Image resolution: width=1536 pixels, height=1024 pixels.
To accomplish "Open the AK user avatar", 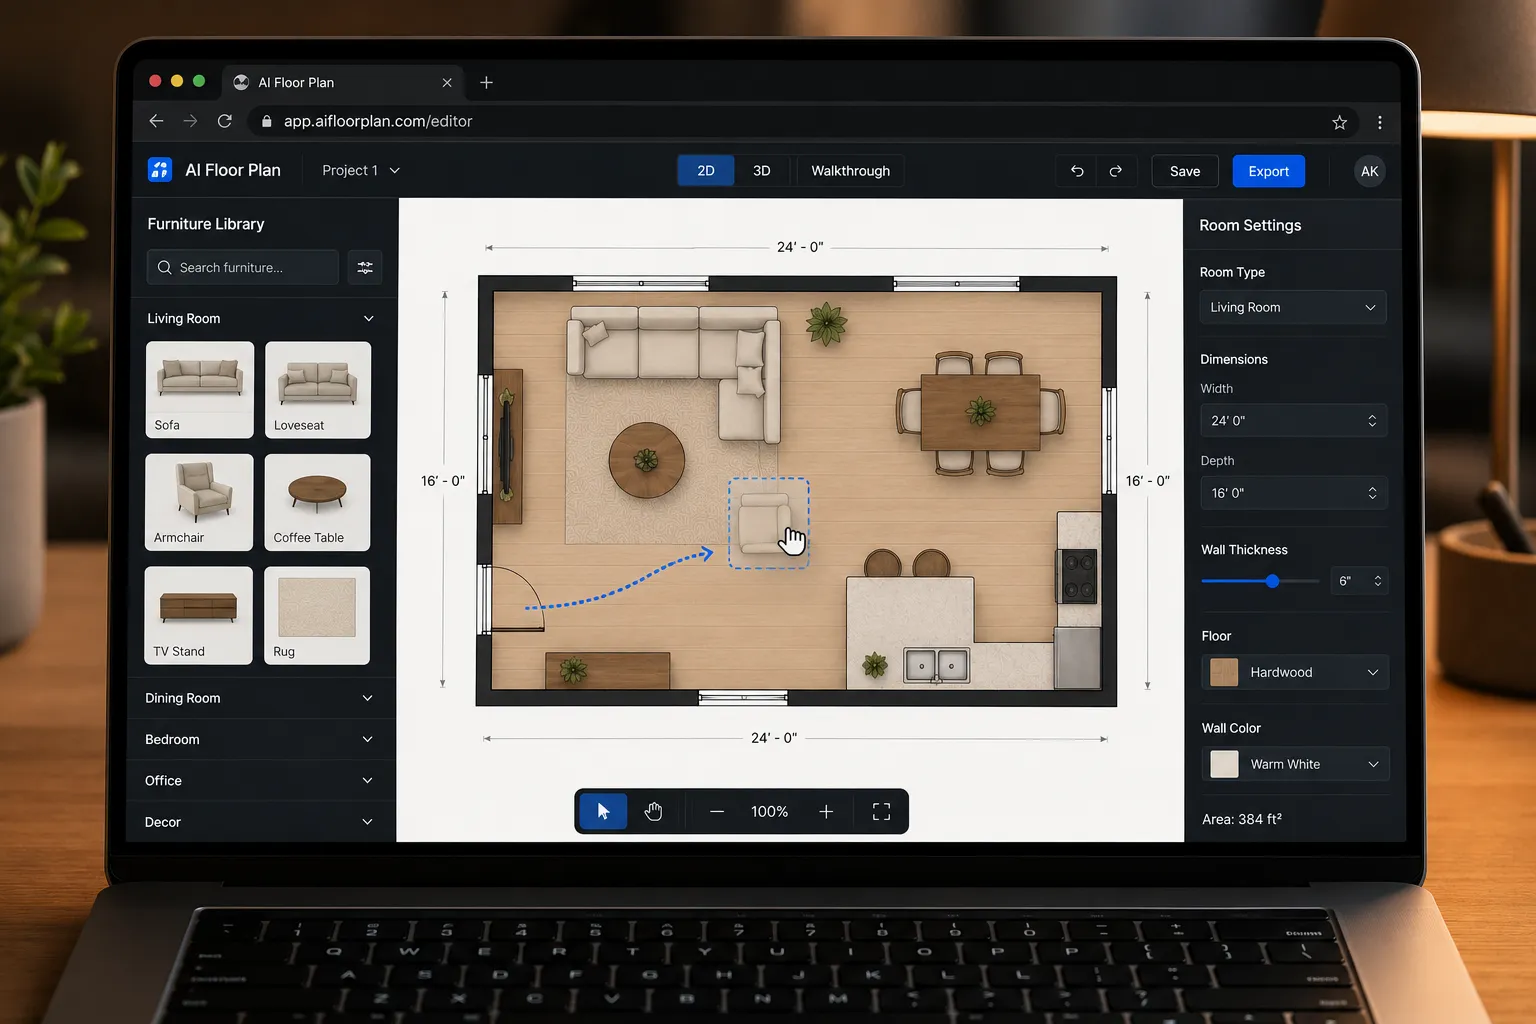I will [x=1369, y=171].
